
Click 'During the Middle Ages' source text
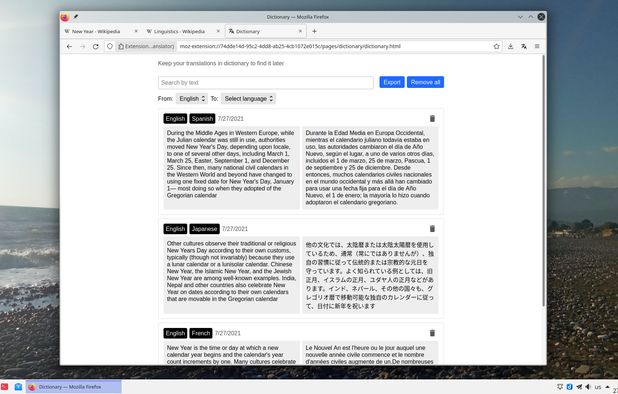click(x=231, y=167)
